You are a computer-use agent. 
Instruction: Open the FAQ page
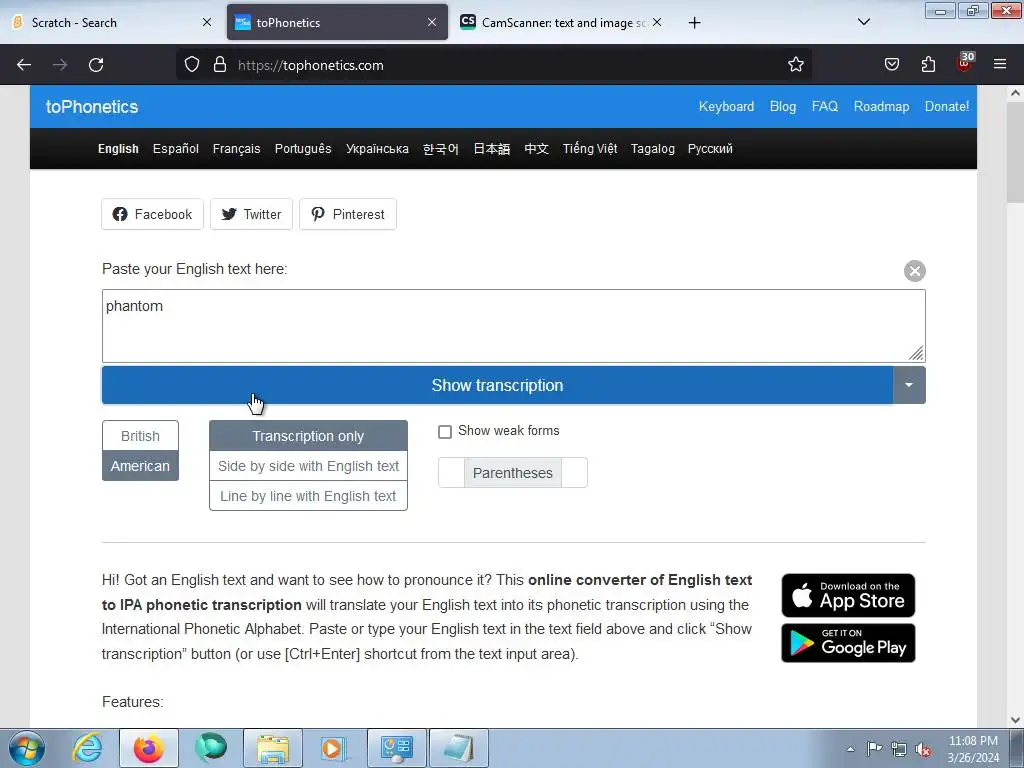pyautogui.click(x=824, y=106)
